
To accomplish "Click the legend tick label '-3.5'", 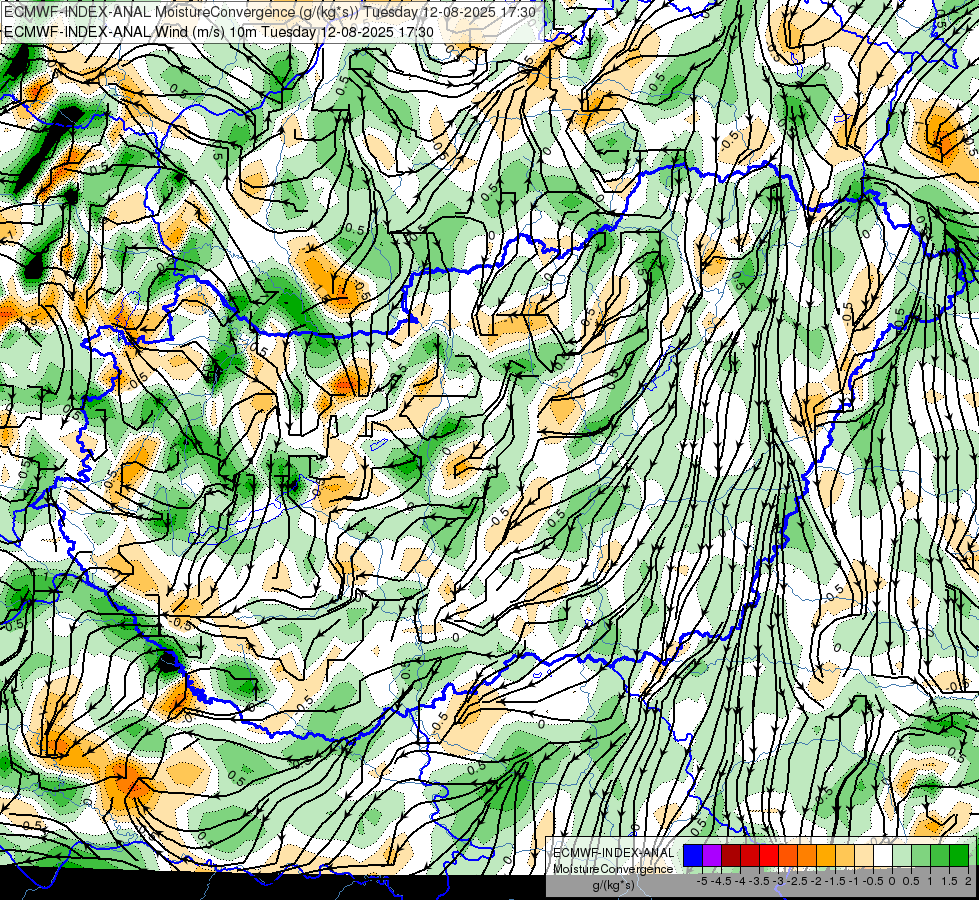I will pos(760,881).
